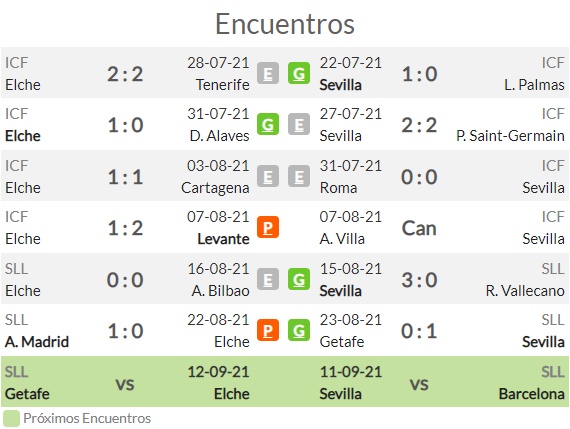Click the gray E badge for Elche vs Tenerife
The width and height of the screenshot is (570, 429).
pyautogui.click(x=268, y=73)
